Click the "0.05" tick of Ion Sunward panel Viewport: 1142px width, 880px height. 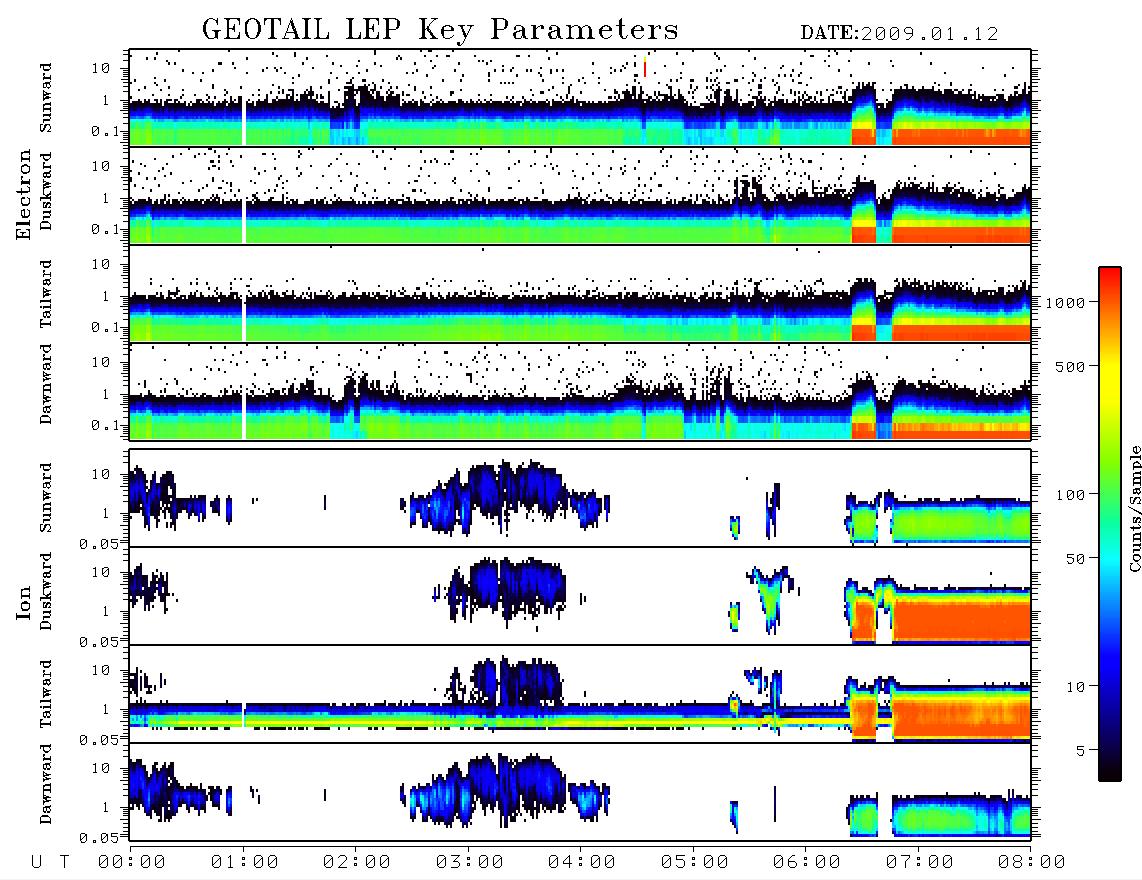click(98, 544)
